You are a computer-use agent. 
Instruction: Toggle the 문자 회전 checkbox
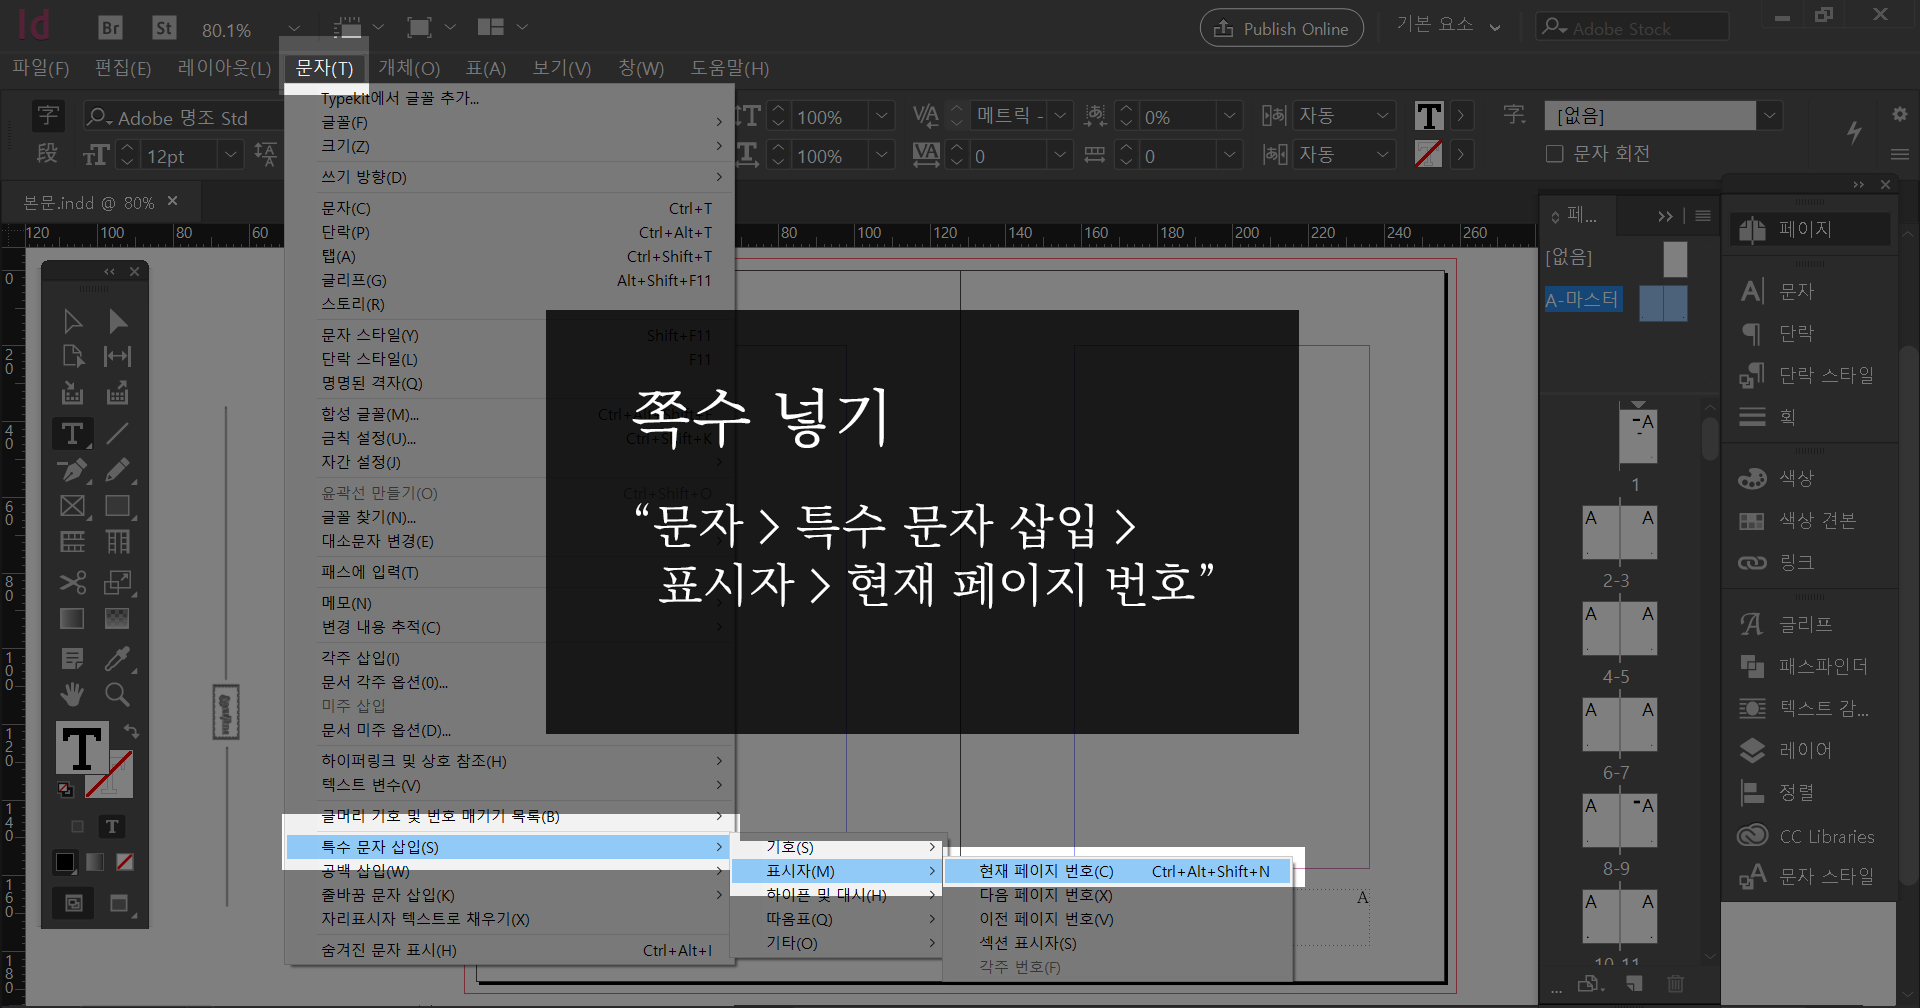coord(1554,153)
